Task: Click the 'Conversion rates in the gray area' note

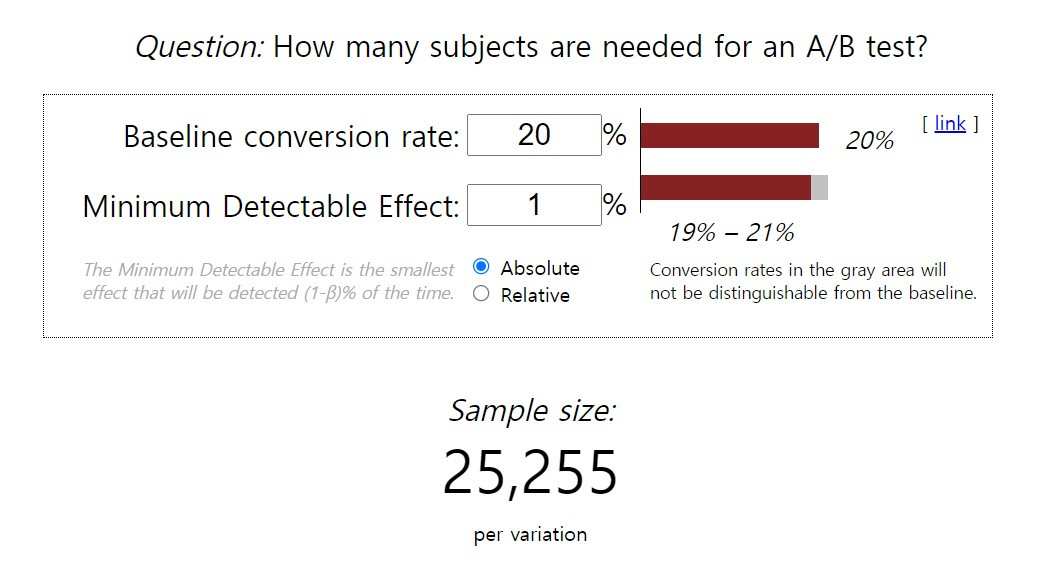Action: pos(813,281)
